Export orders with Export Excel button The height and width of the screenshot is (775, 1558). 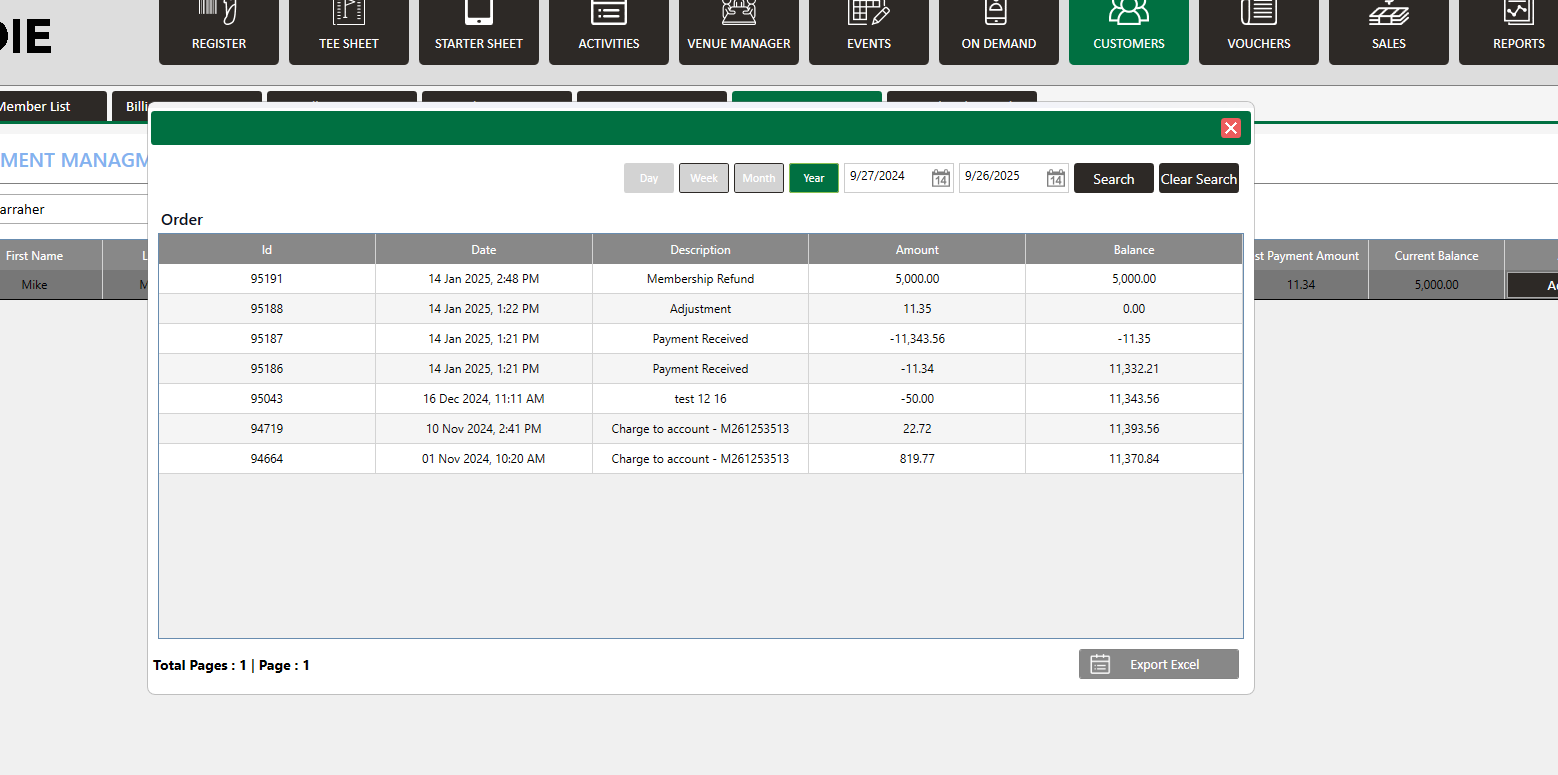[x=1158, y=664]
